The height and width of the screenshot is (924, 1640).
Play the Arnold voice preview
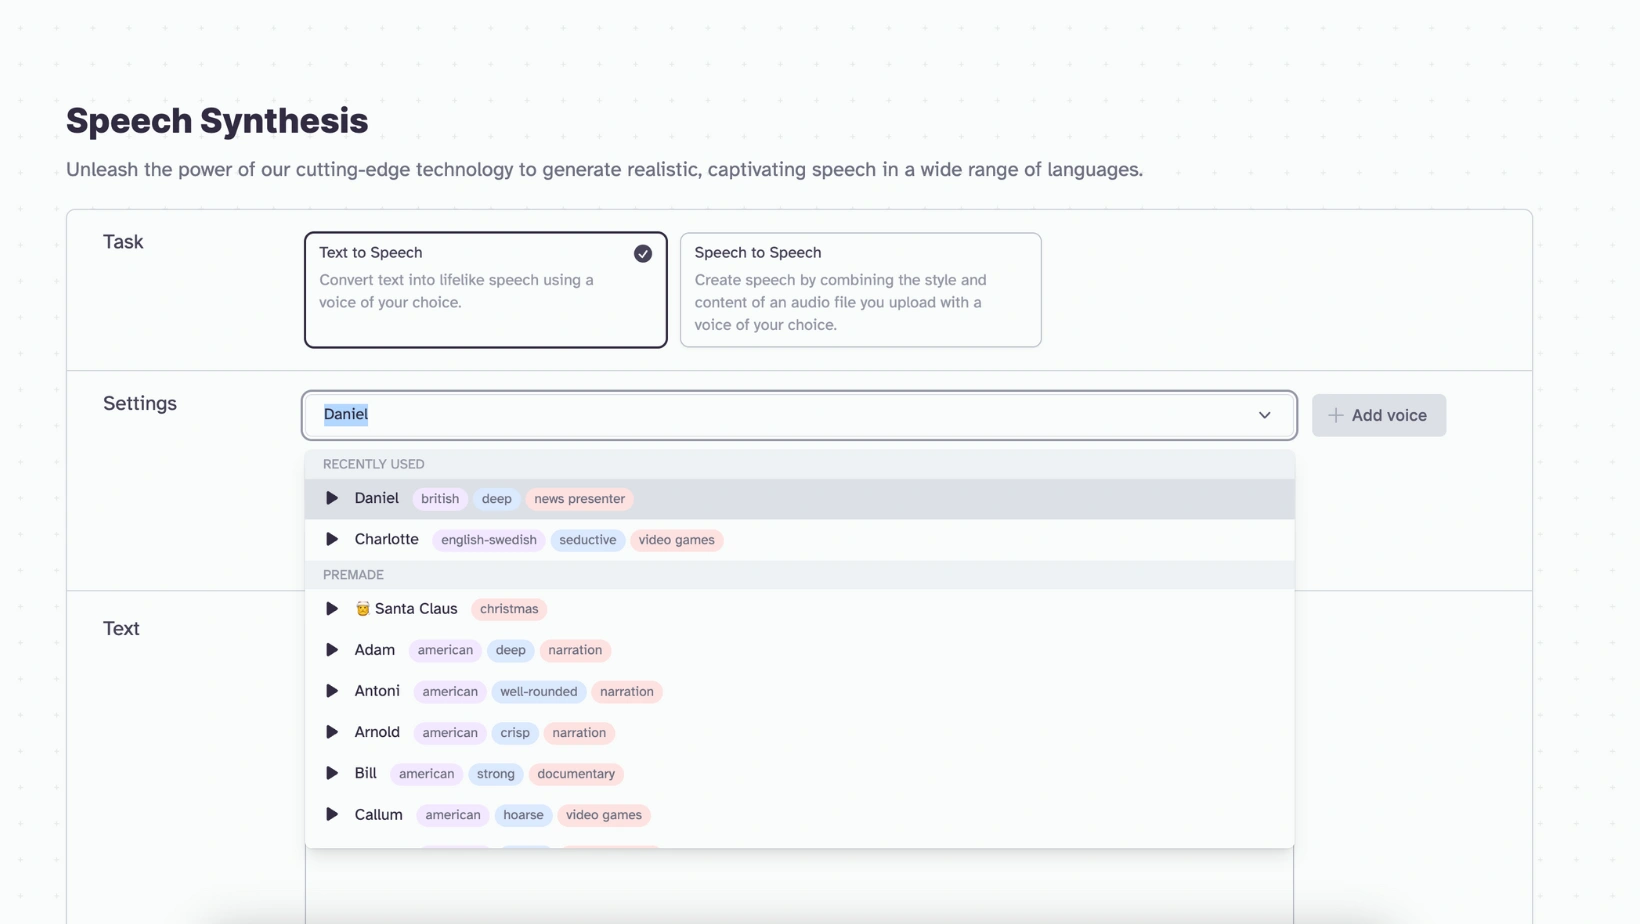(332, 732)
